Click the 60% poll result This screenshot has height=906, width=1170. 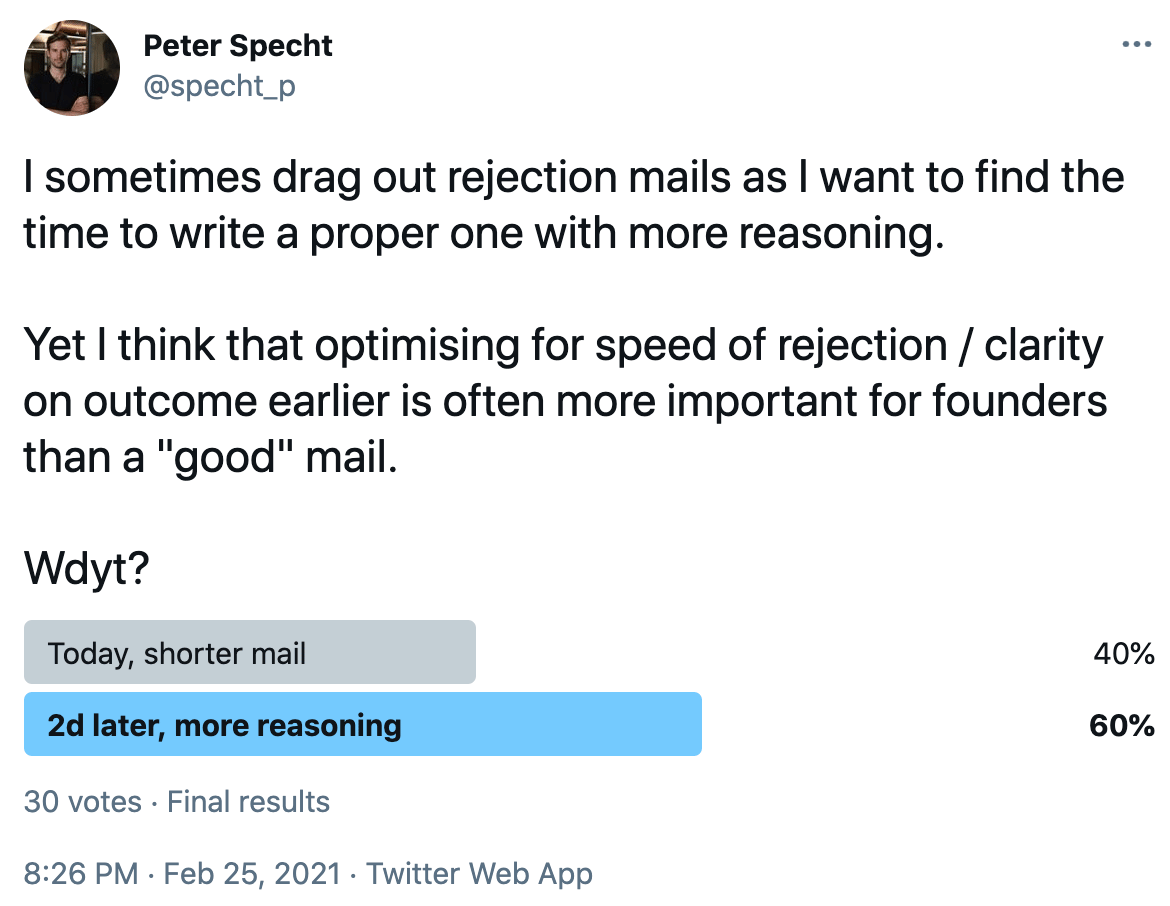pyautogui.click(x=1121, y=725)
